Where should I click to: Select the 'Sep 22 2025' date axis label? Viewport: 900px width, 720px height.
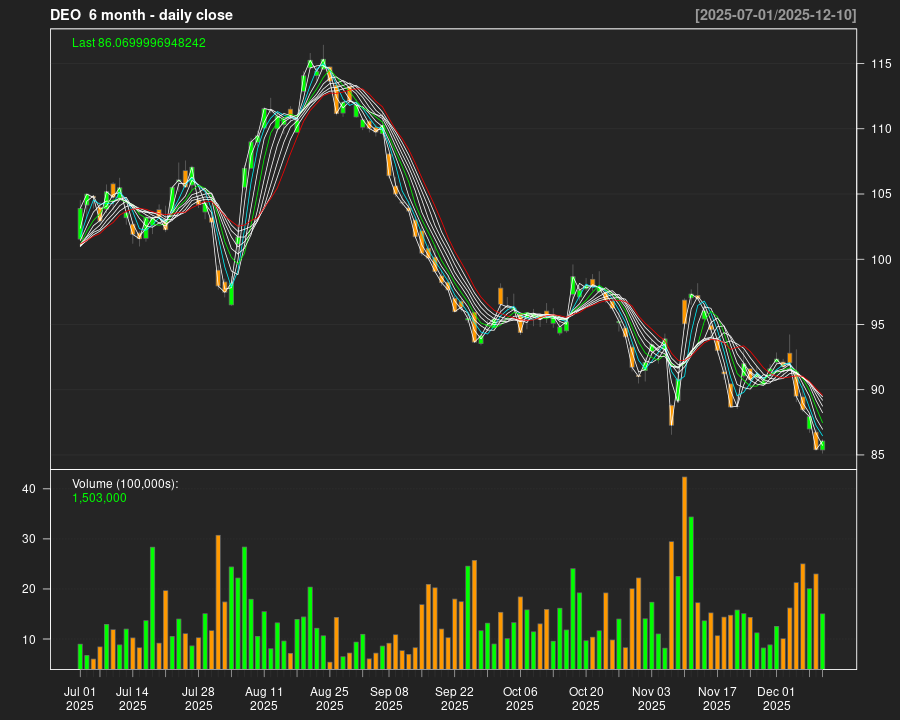[x=454, y=698]
